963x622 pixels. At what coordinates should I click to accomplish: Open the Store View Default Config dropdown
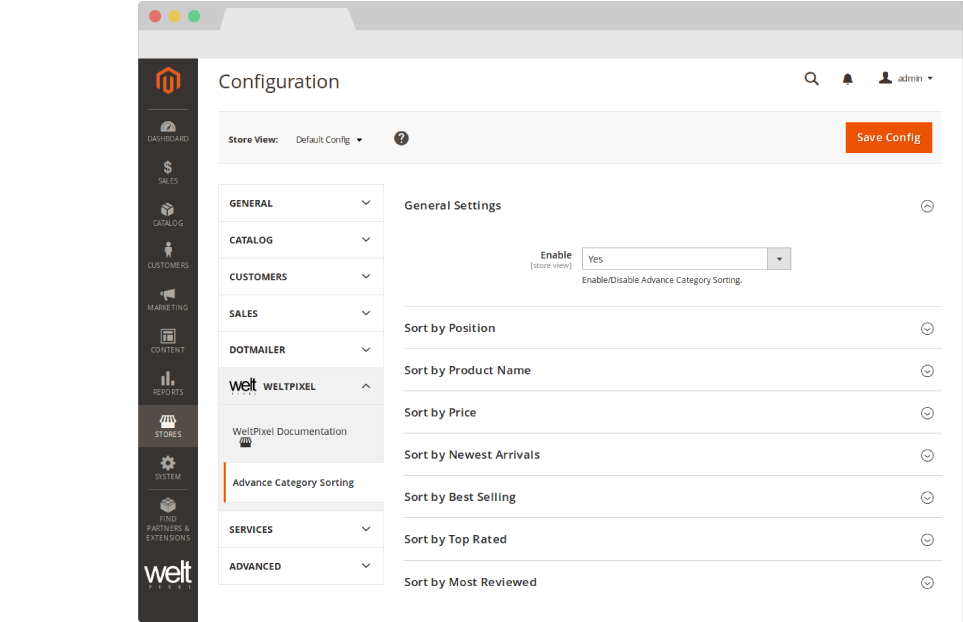329,140
